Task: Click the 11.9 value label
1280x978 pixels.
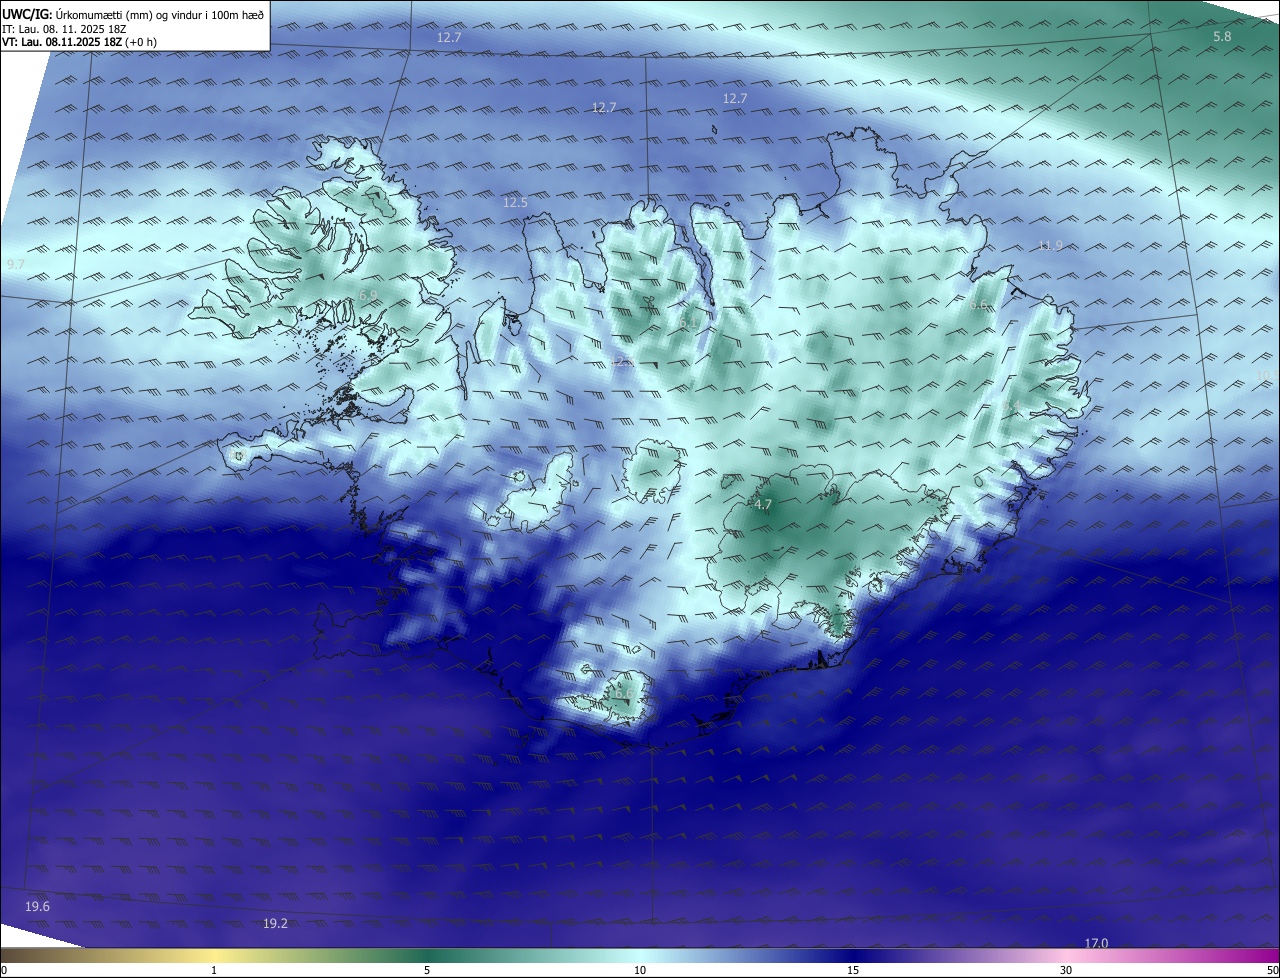Action: (x=1050, y=245)
